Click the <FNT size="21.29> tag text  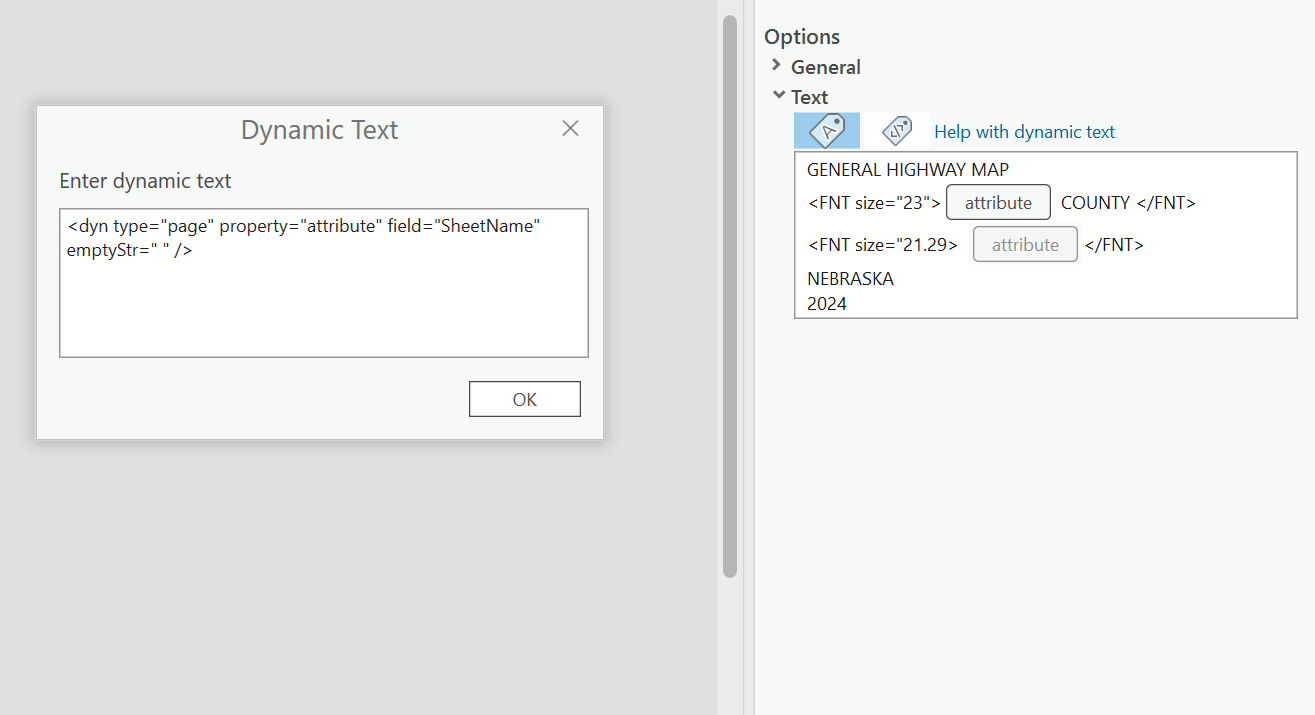point(883,245)
